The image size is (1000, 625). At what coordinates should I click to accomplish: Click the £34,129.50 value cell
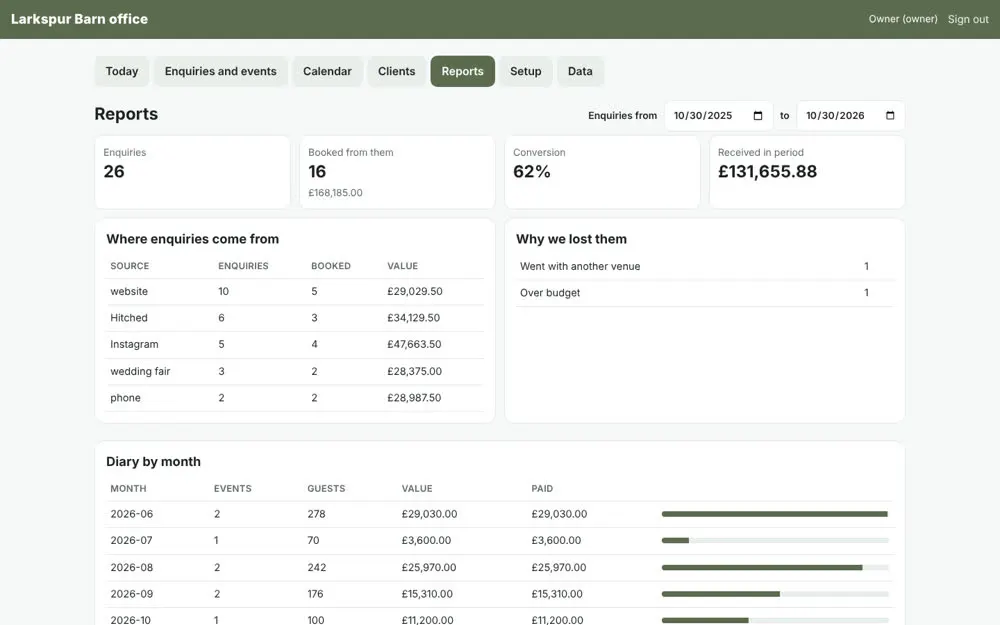[413, 318]
